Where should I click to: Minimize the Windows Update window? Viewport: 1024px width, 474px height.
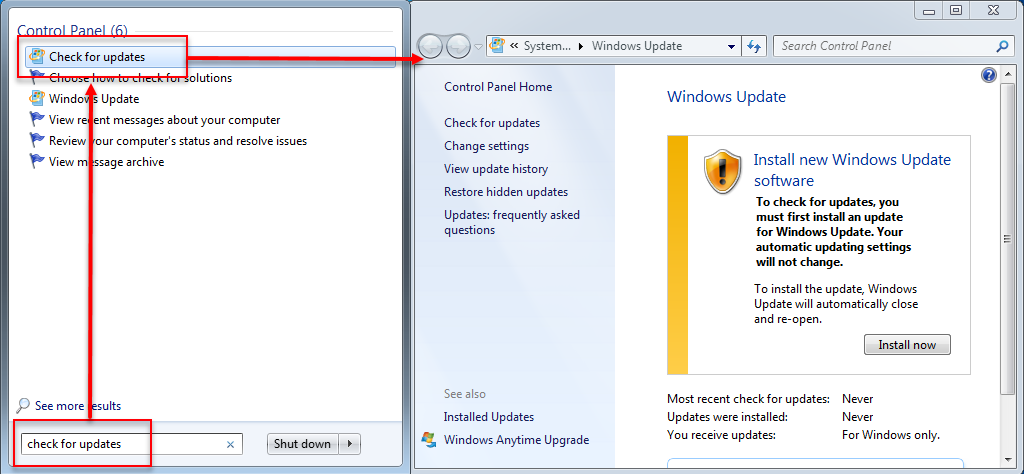coord(931,9)
